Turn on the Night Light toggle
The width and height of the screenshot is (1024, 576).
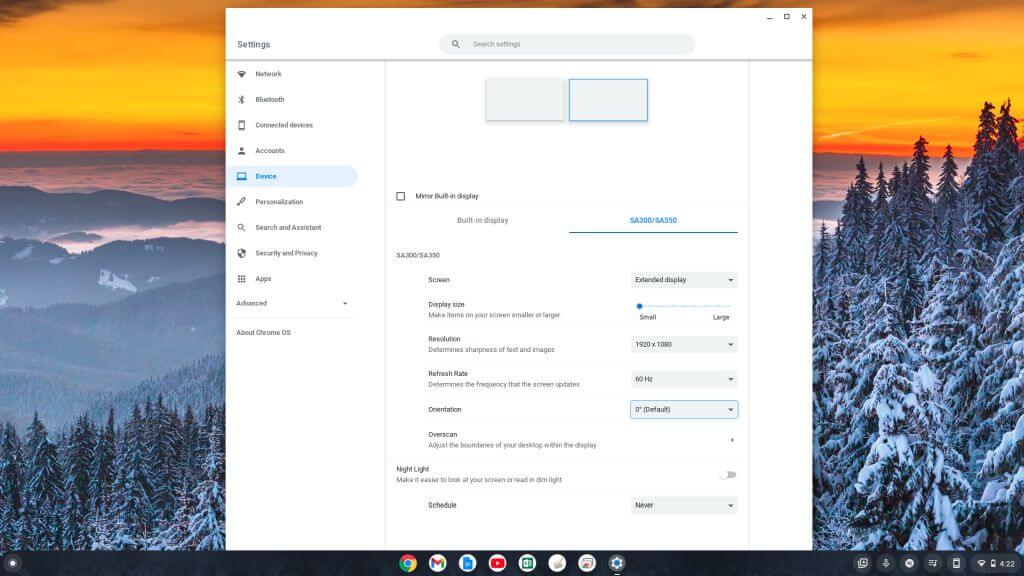(727, 475)
